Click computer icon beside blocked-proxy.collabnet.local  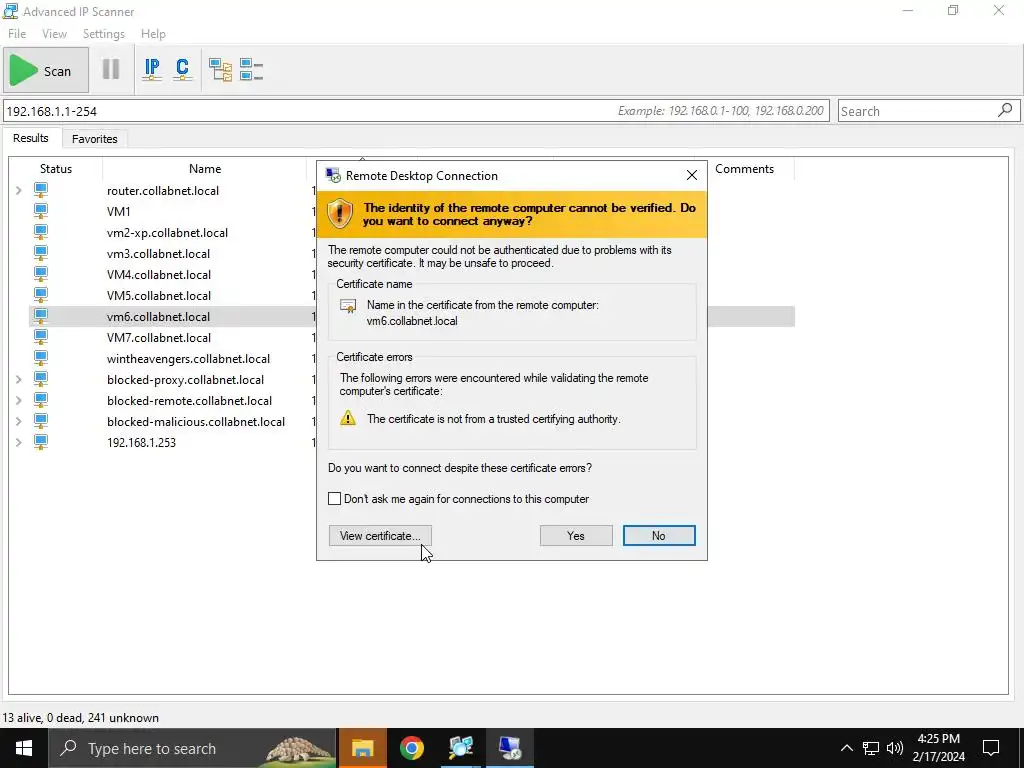pyautogui.click(x=40, y=379)
